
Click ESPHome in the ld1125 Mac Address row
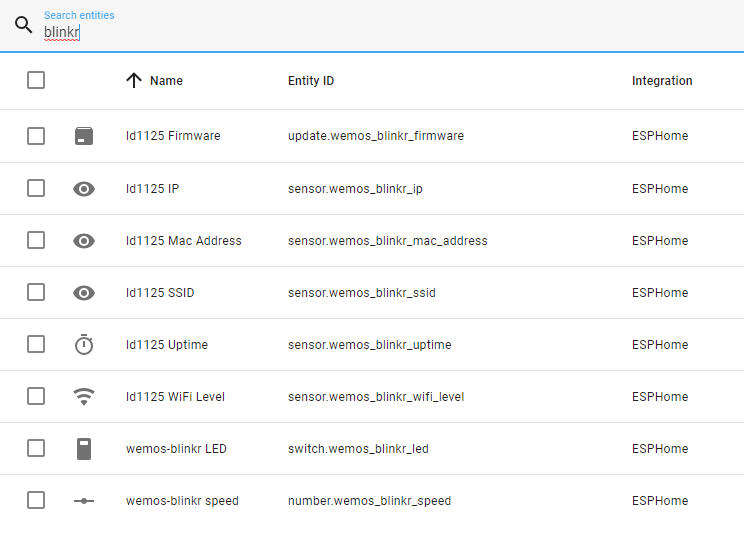[660, 241]
